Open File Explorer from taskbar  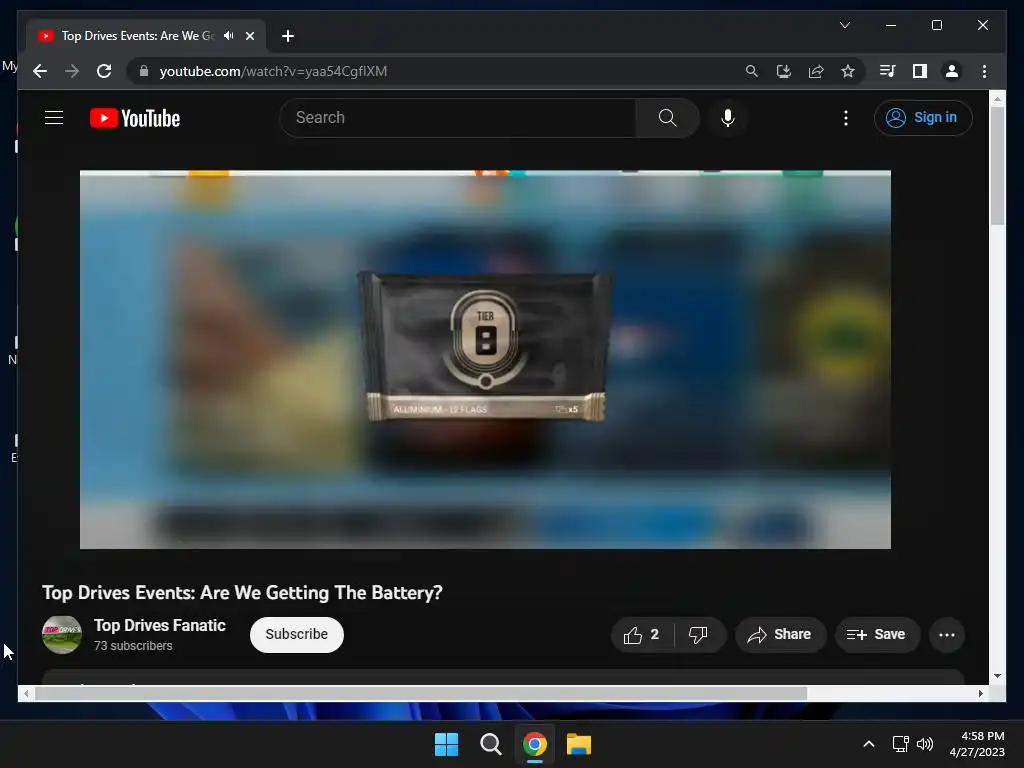[x=579, y=744]
